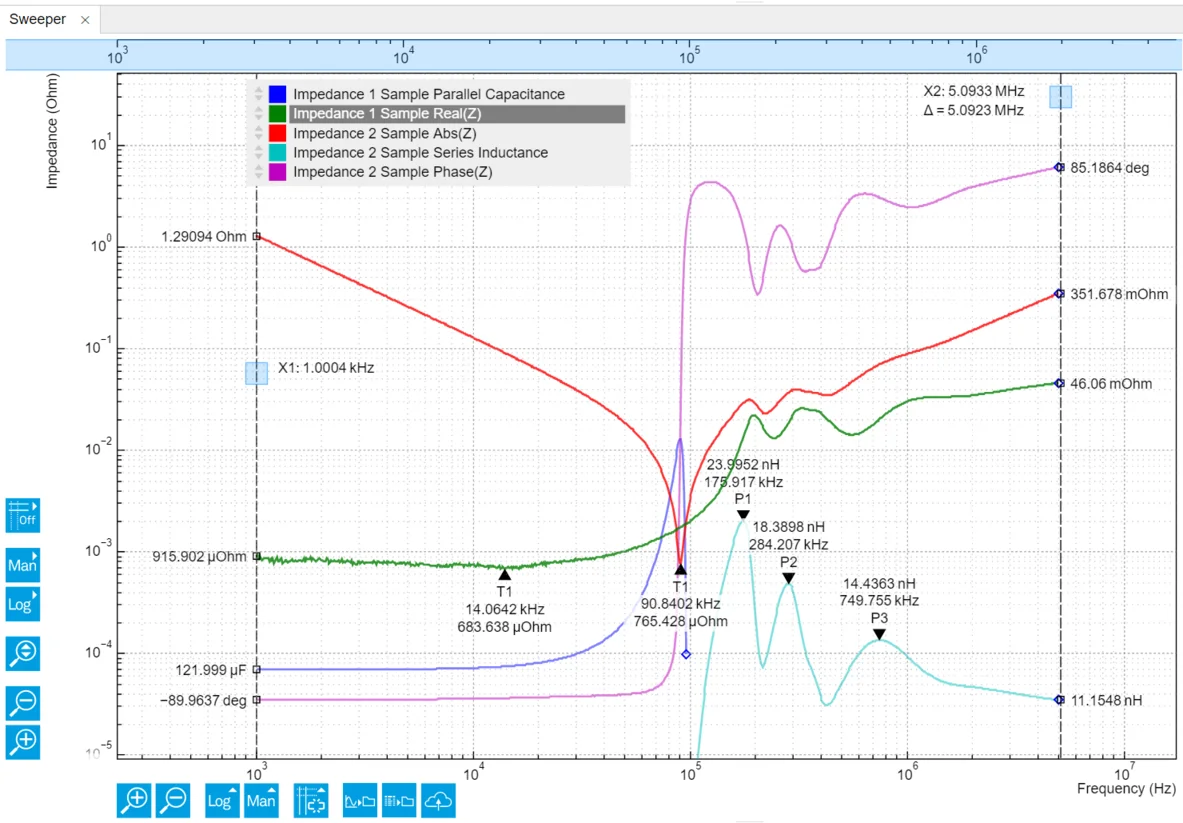
Task: Select the Impedance 2 Sample Abs(Z) legend entry
Action: click(380, 133)
